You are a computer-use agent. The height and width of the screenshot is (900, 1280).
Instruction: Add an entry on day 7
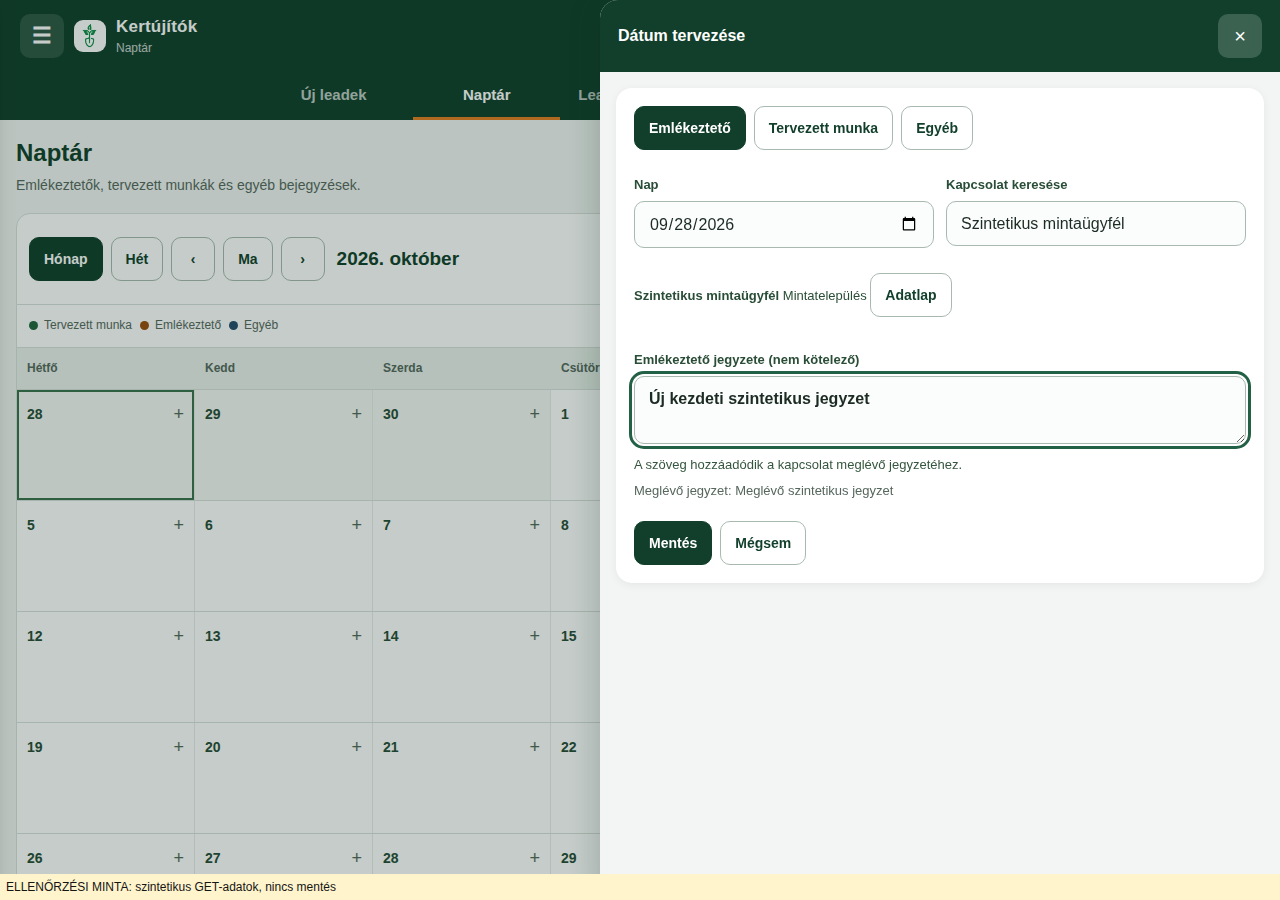tap(535, 524)
